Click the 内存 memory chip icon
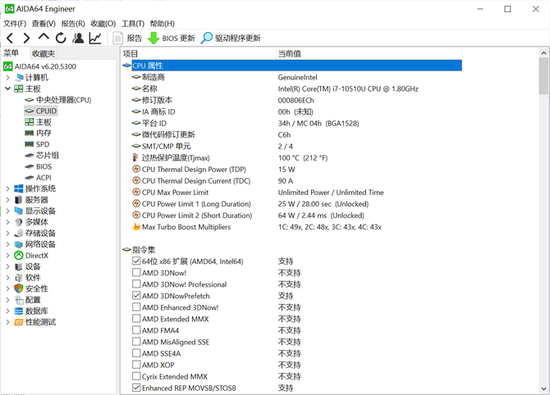Viewport: 550px width, 395px height. (x=29, y=133)
